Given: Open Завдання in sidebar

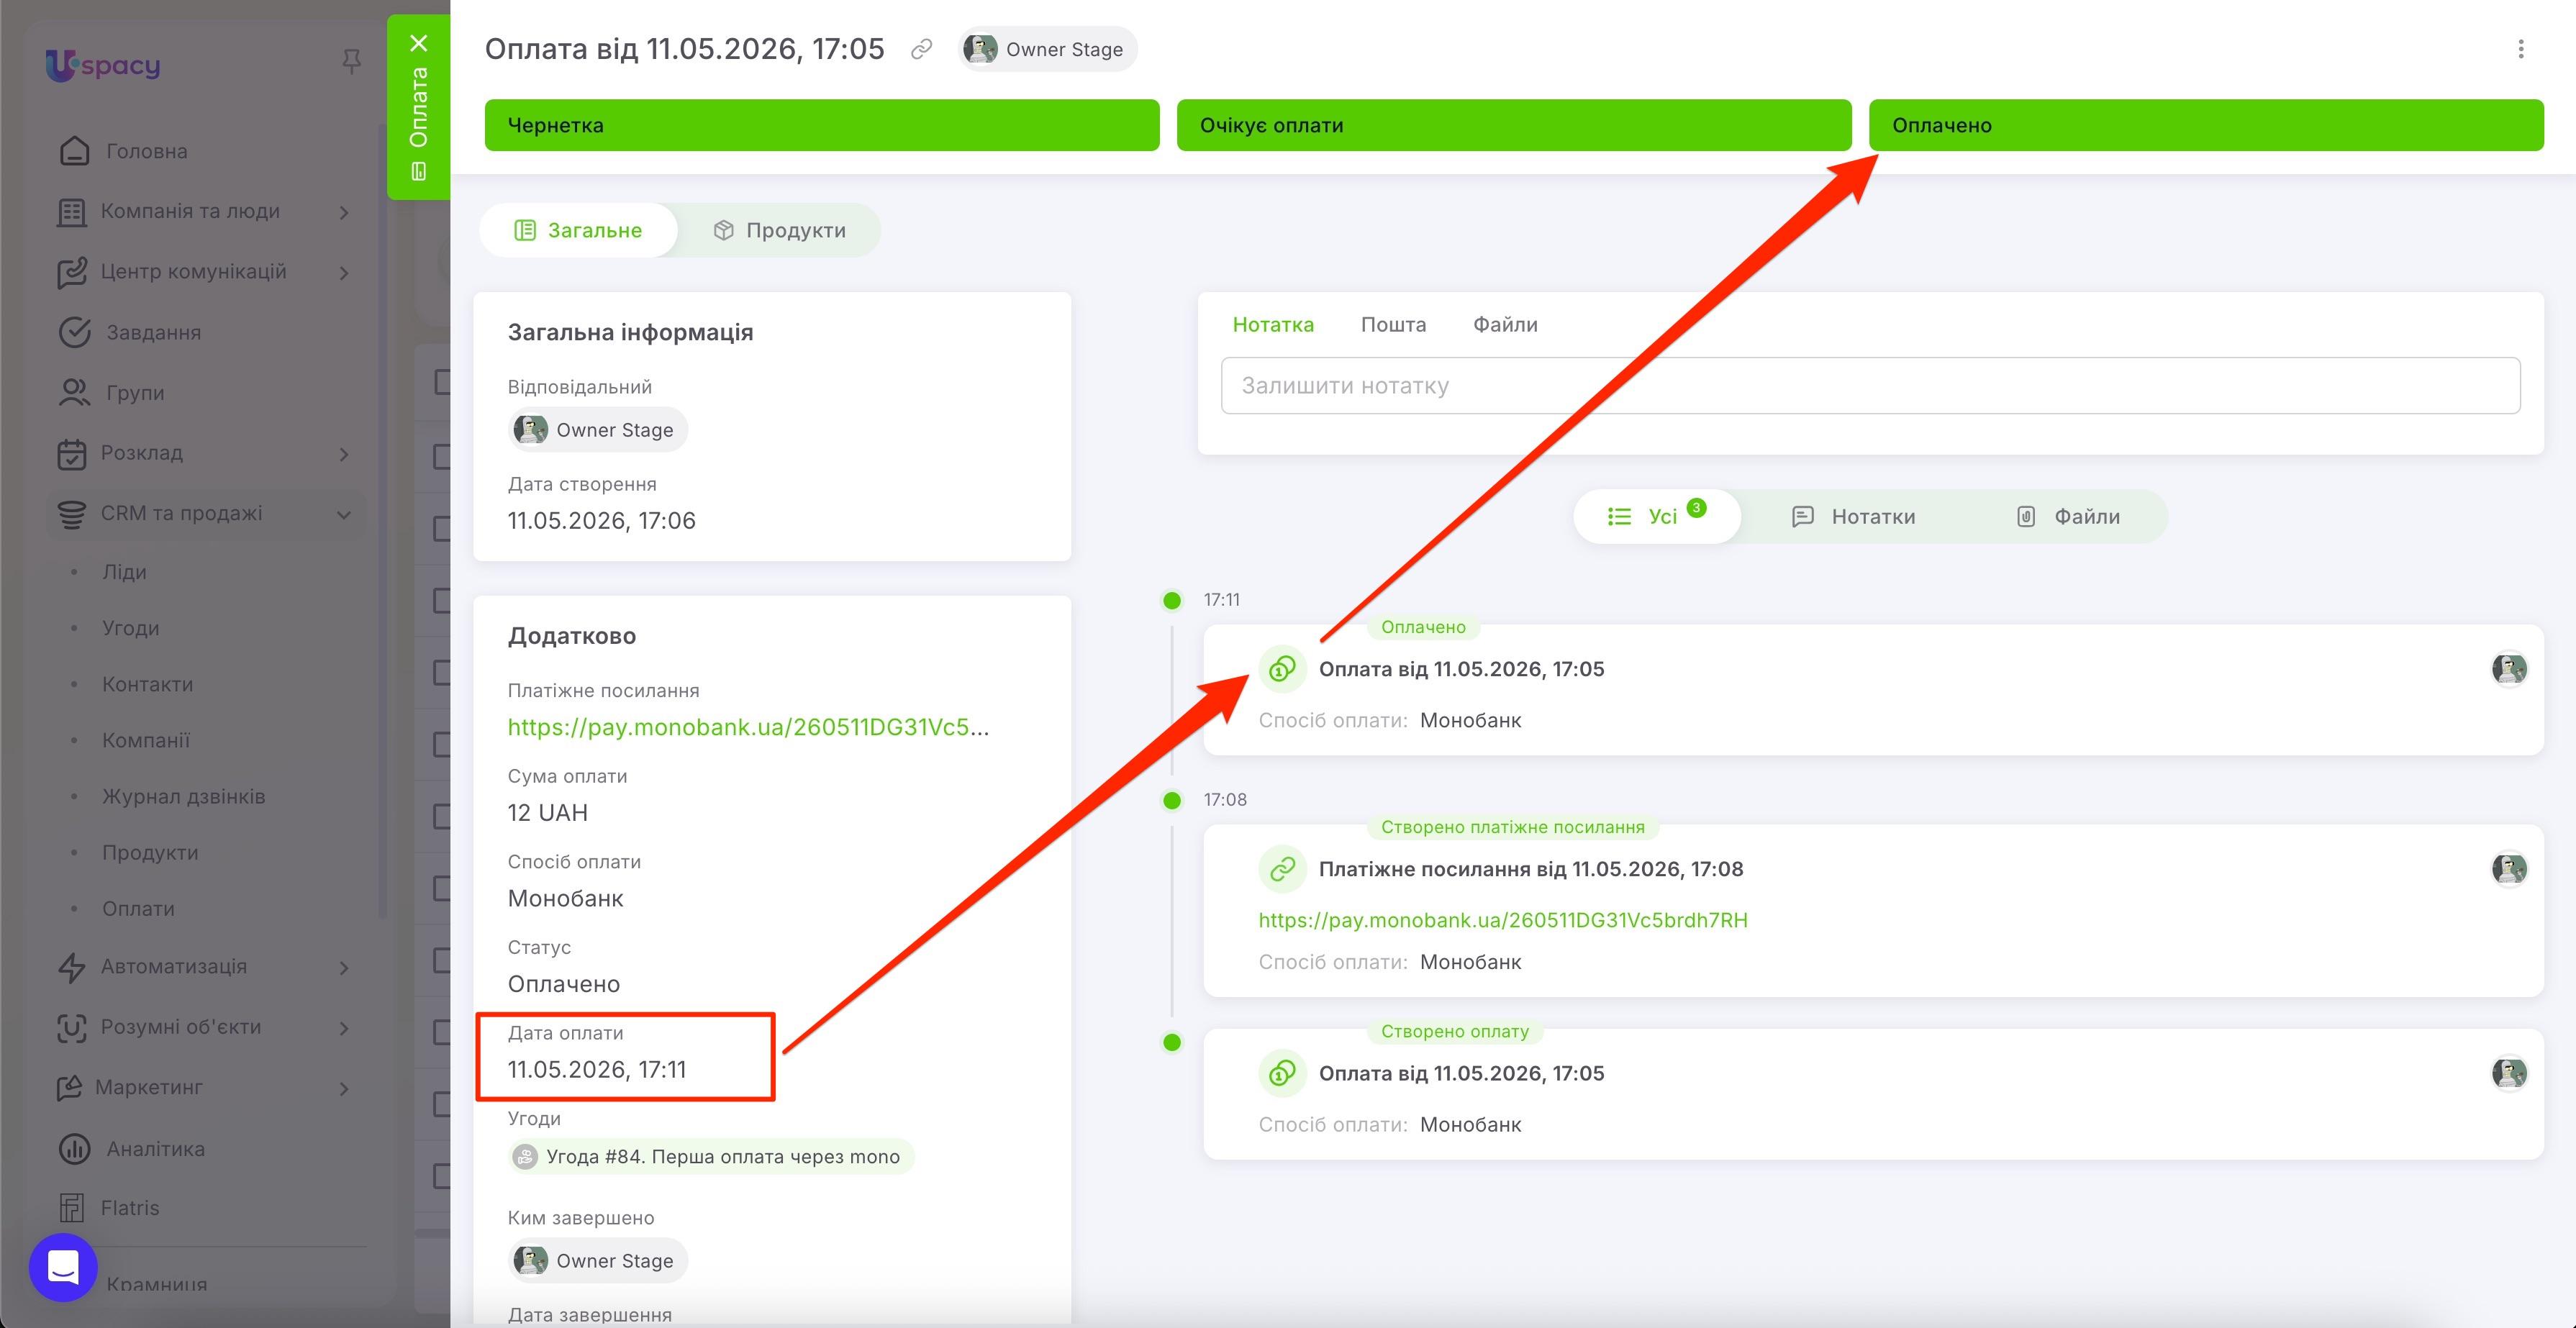Looking at the screenshot, I should (x=153, y=332).
